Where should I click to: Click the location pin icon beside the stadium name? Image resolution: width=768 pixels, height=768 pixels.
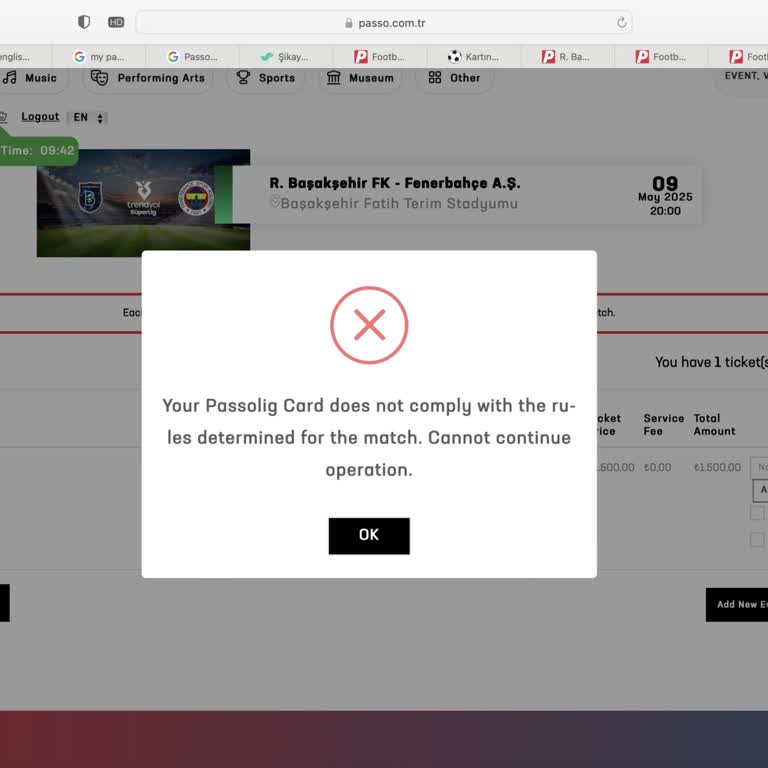pyautogui.click(x=275, y=201)
